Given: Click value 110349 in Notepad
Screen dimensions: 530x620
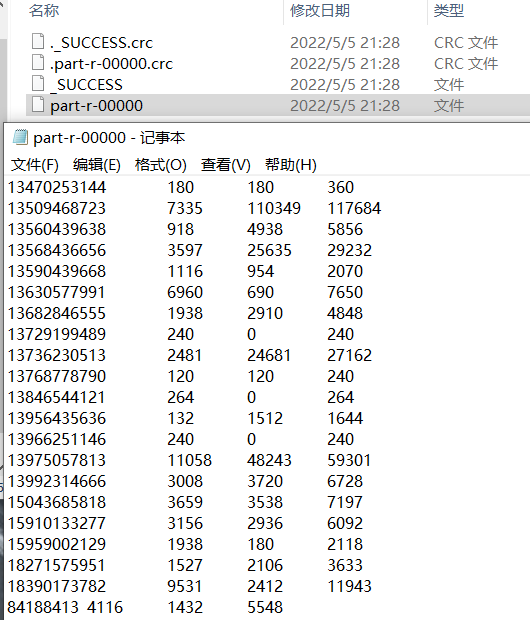Looking at the screenshot, I should 274,208.
